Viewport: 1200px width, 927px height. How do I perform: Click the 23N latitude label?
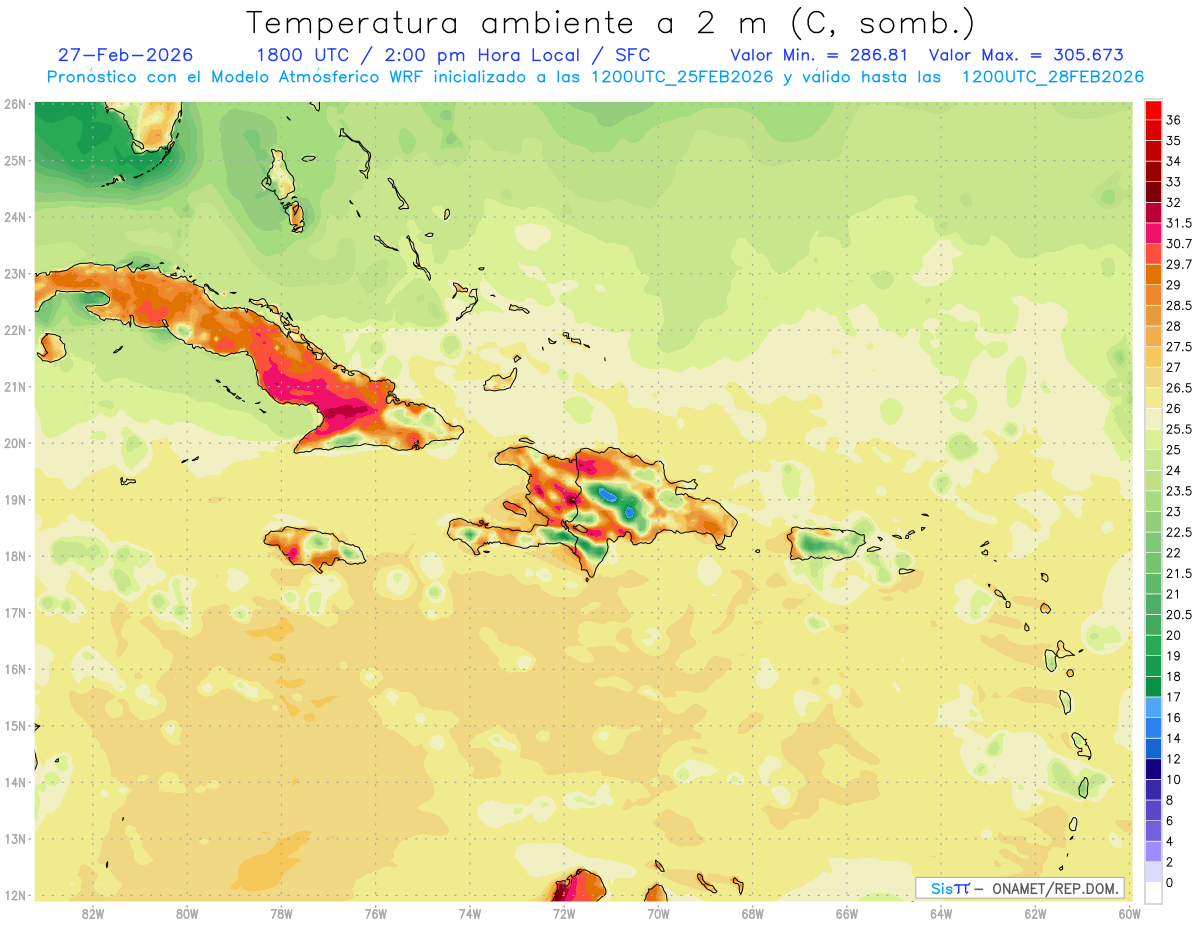coord(14,273)
